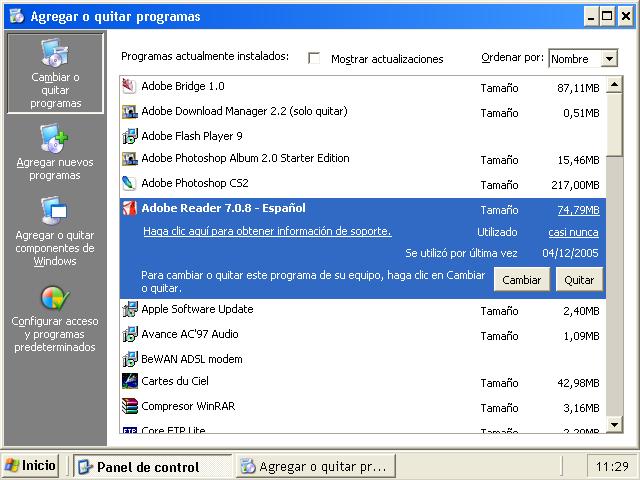Select the Avance AC'97 Audio entry
Screen dimensions: 640x480
click(x=362, y=335)
